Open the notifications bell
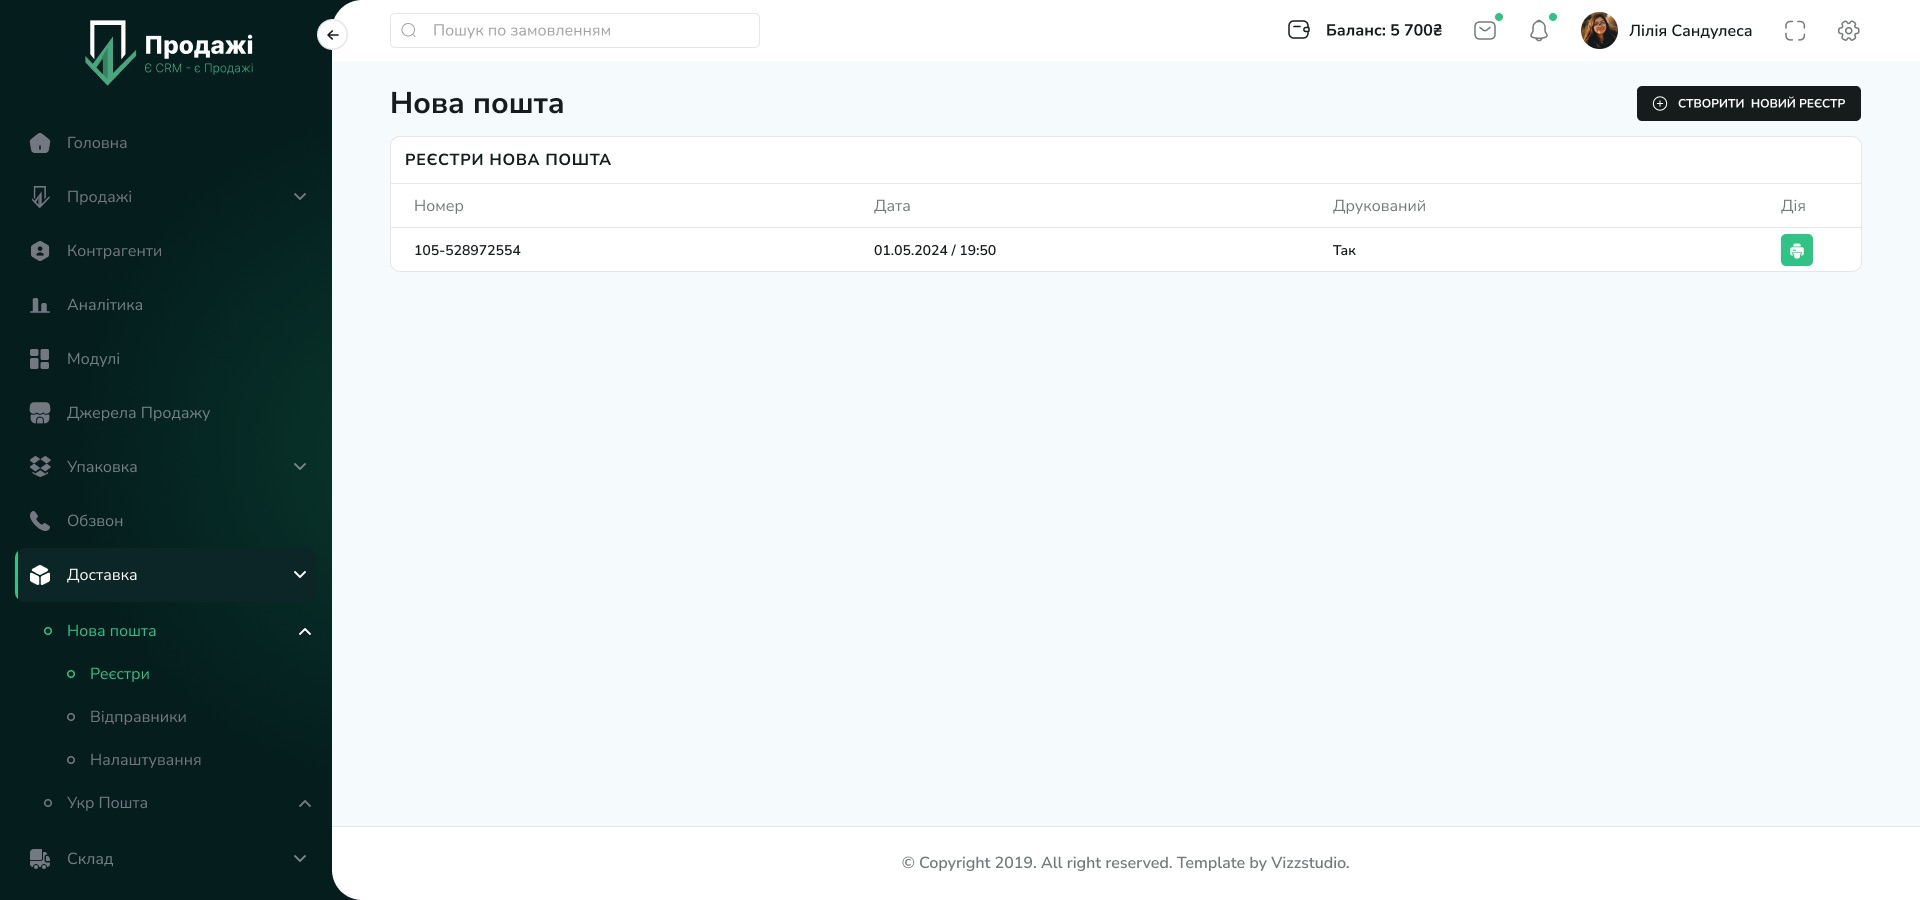 1539,31
